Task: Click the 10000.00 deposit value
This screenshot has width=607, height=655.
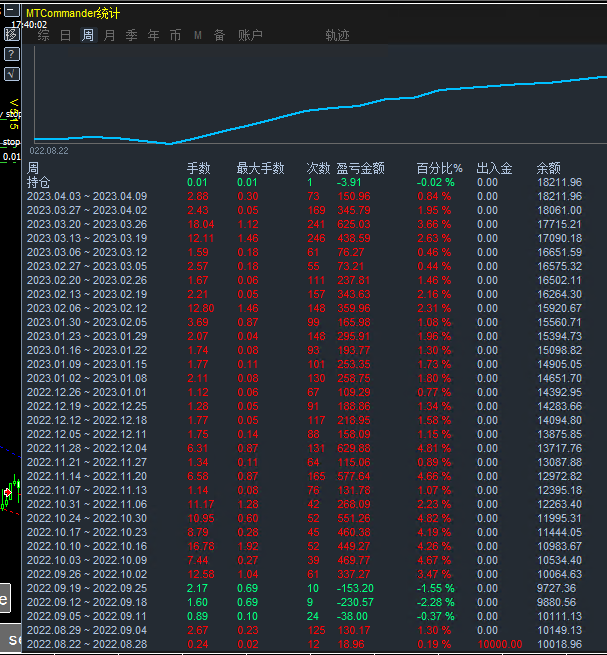Action: click(x=500, y=644)
